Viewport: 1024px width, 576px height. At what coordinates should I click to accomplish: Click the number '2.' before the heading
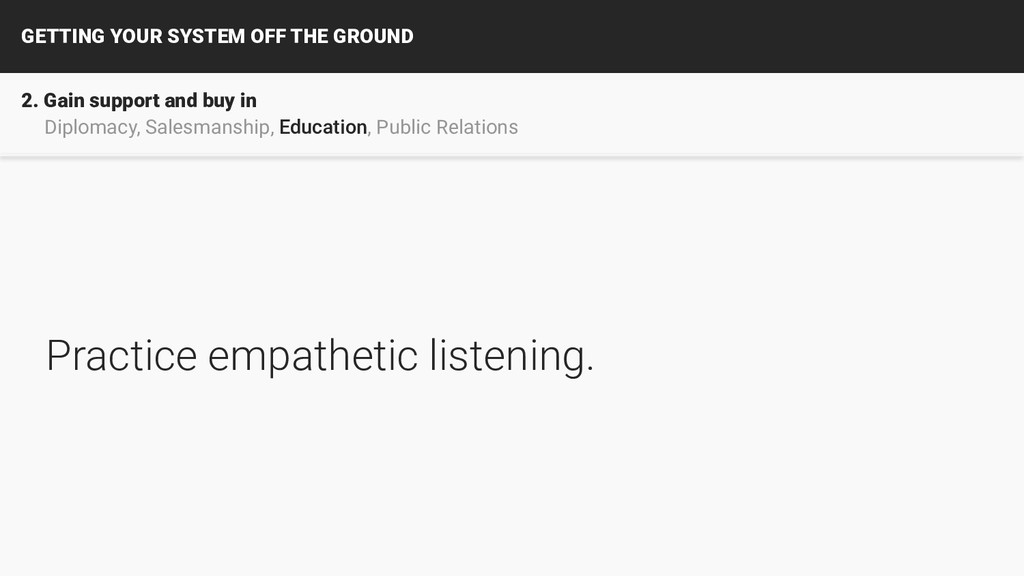(29, 101)
